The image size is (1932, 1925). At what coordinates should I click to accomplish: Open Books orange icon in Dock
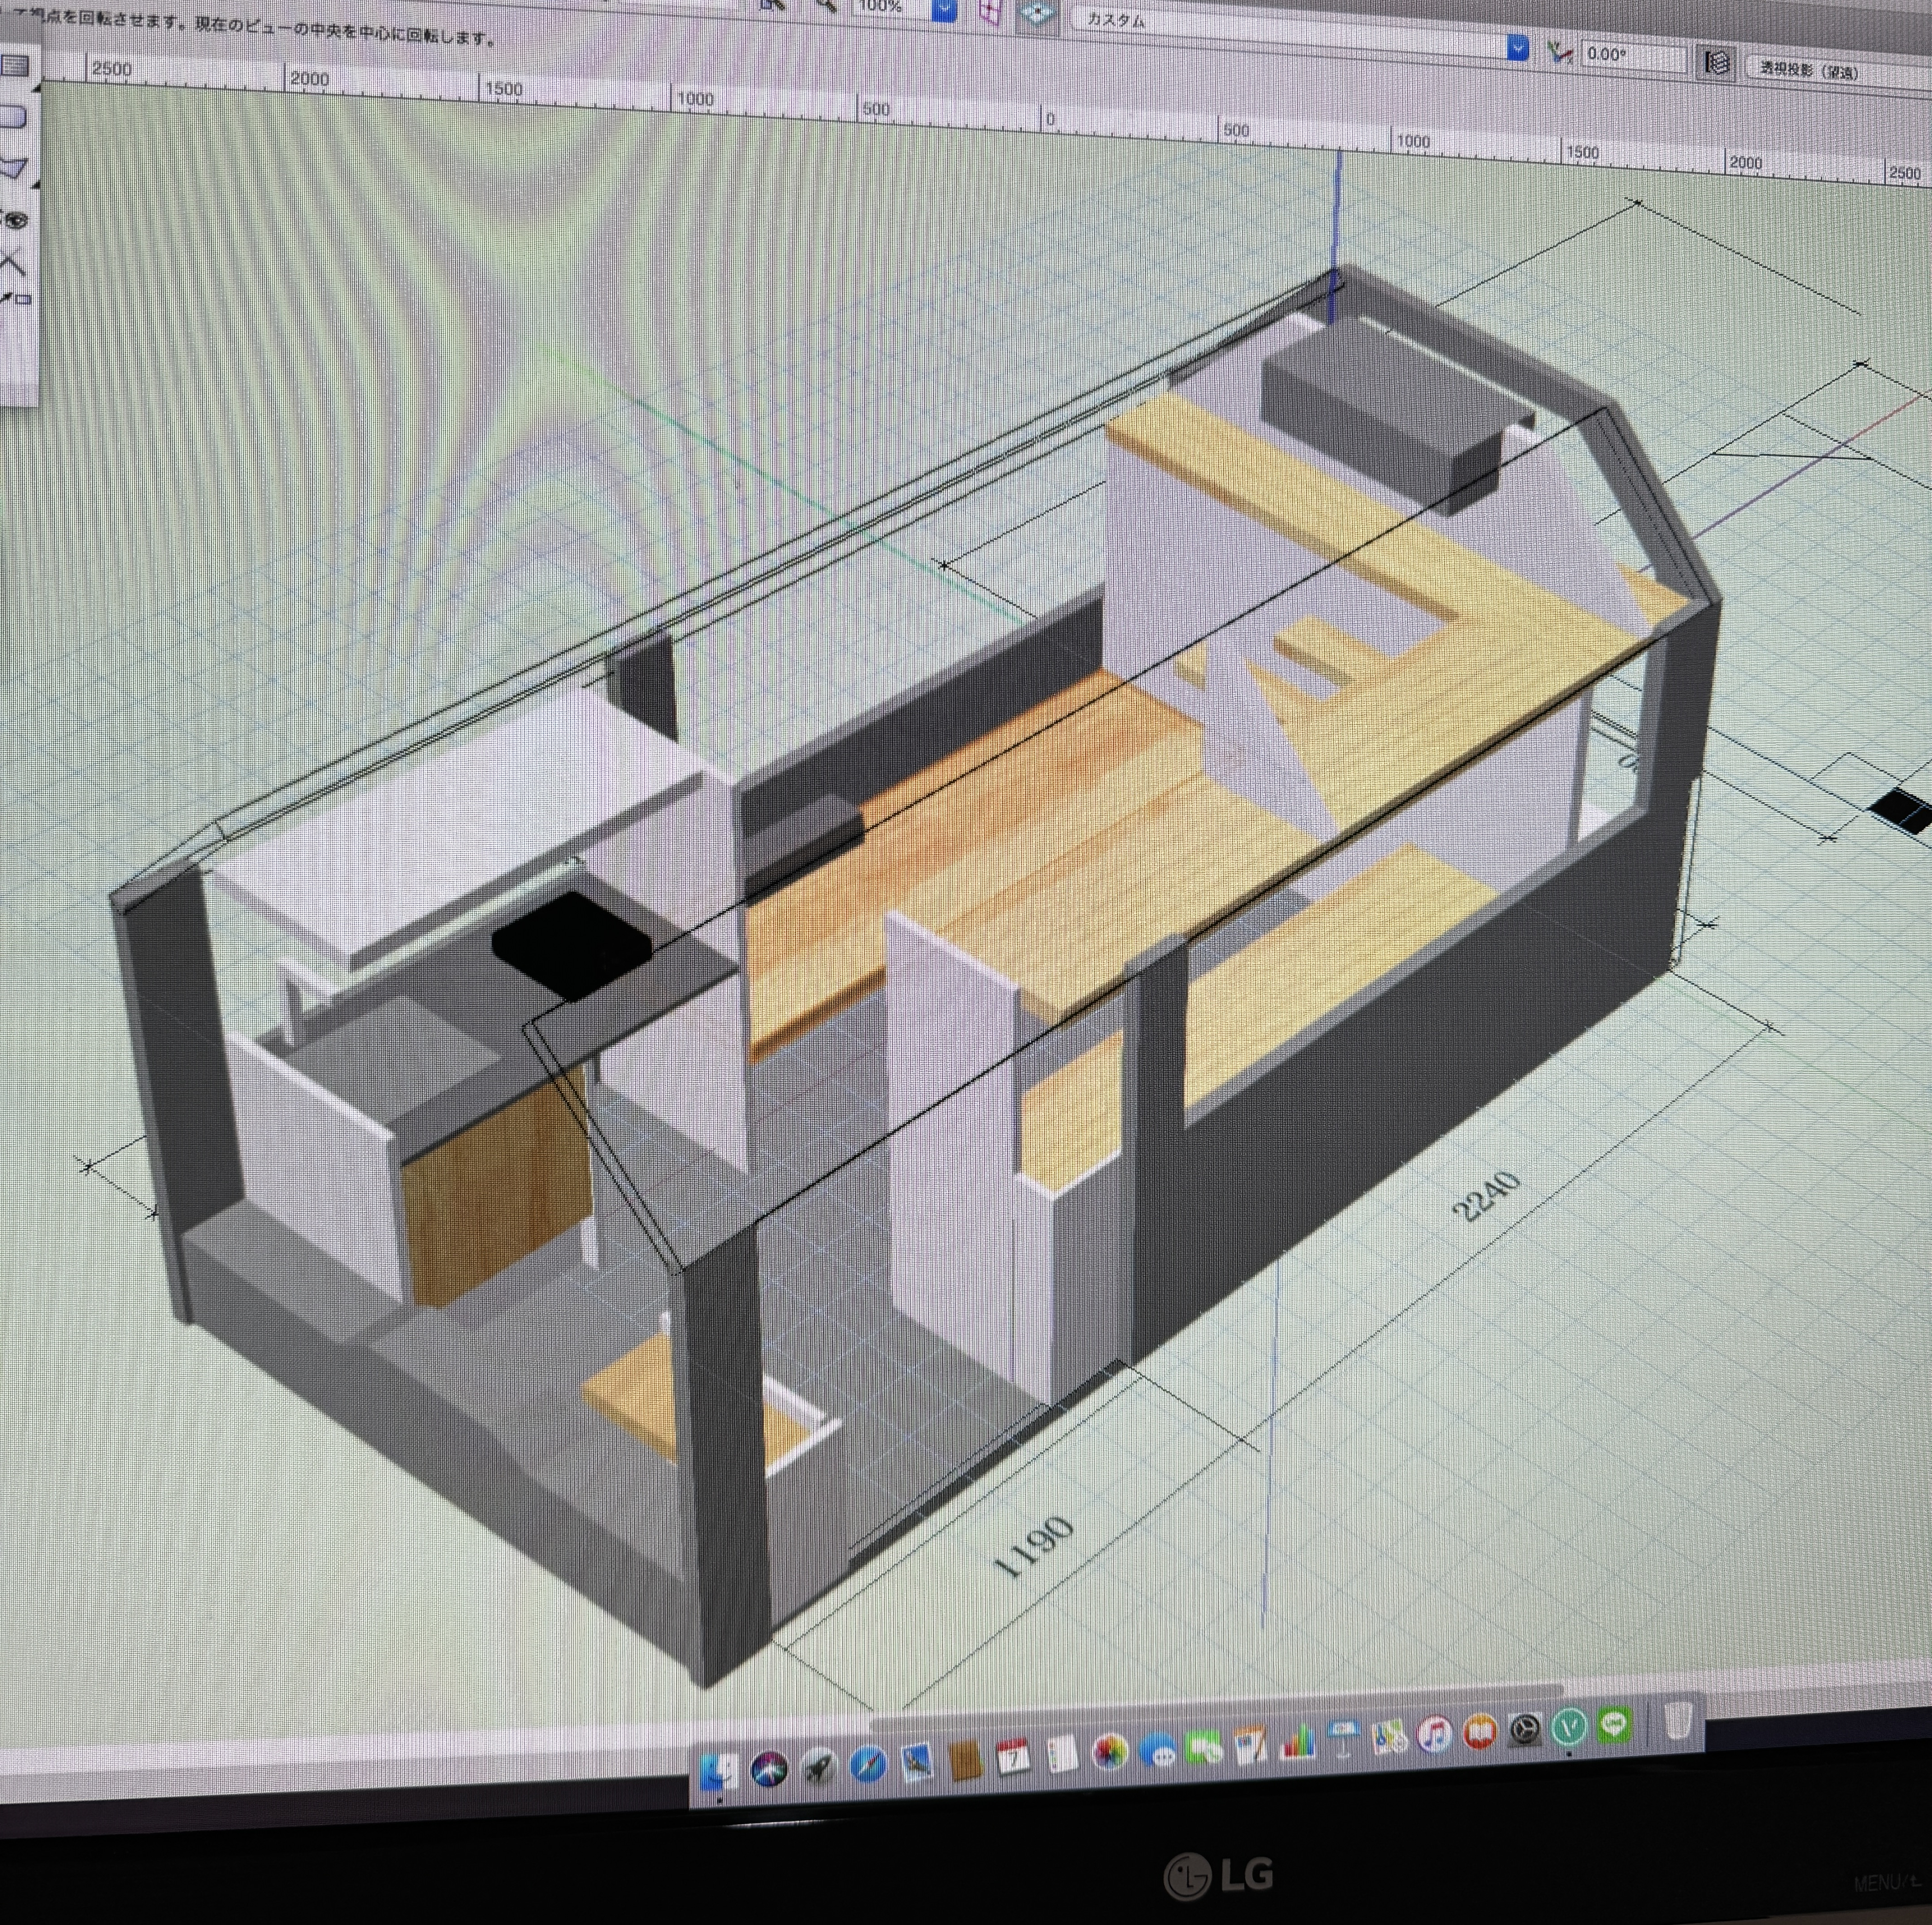click(1480, 1733)
